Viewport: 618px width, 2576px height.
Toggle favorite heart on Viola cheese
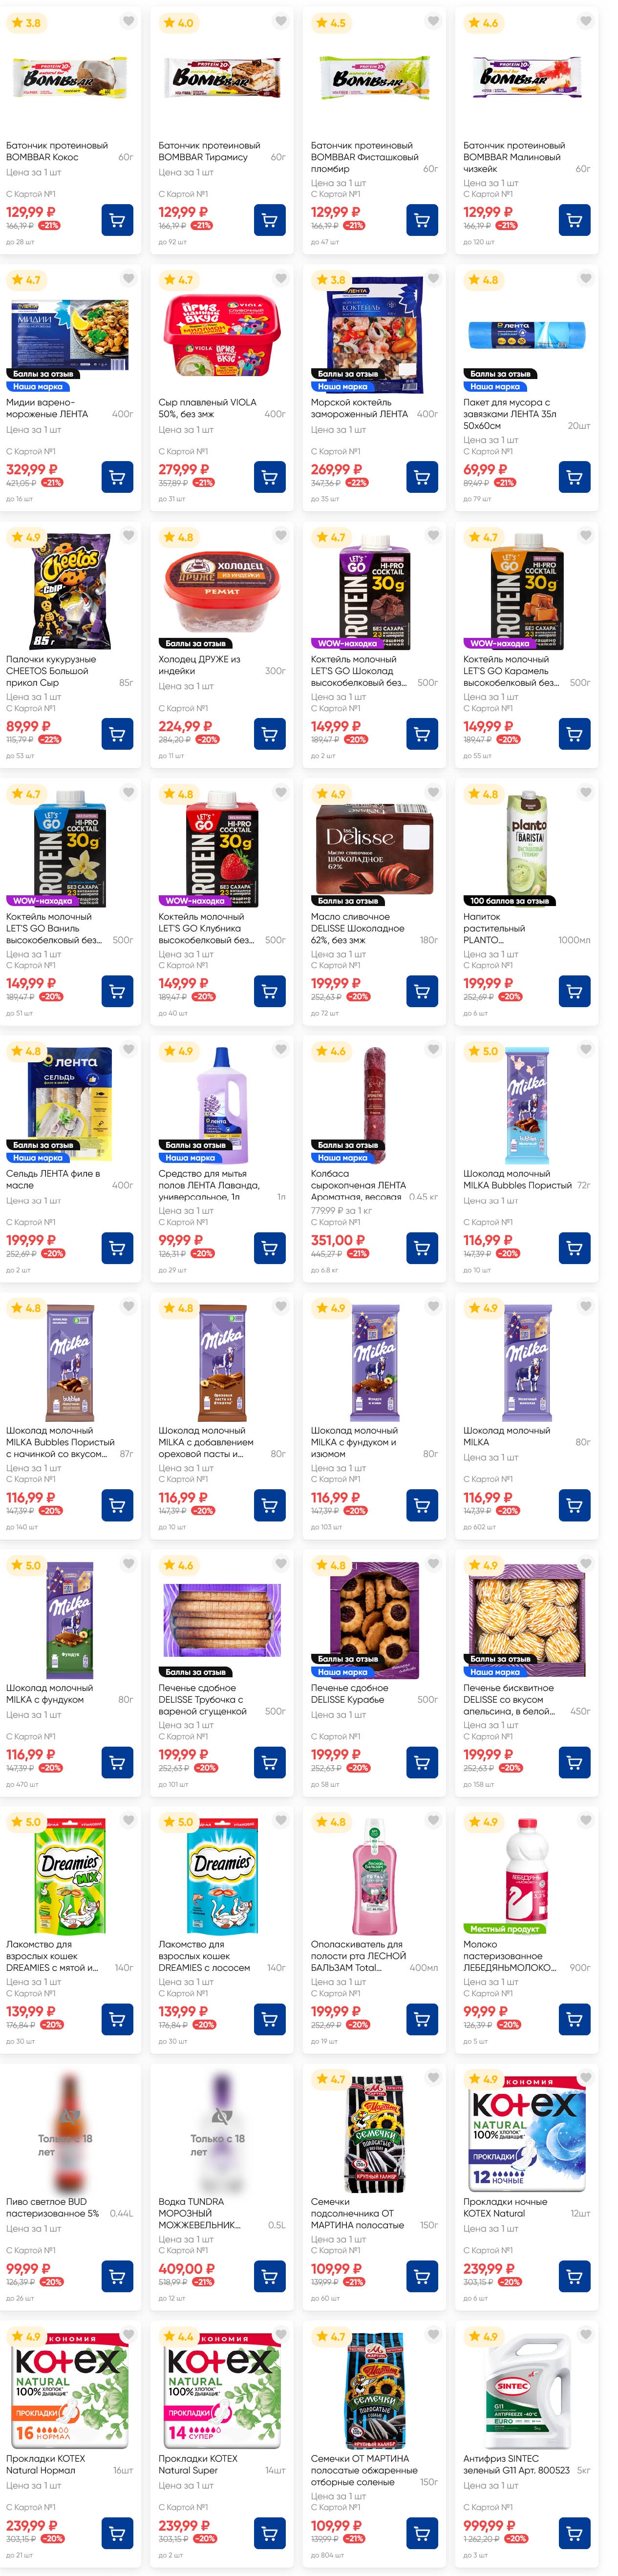[x=281, y=278]
